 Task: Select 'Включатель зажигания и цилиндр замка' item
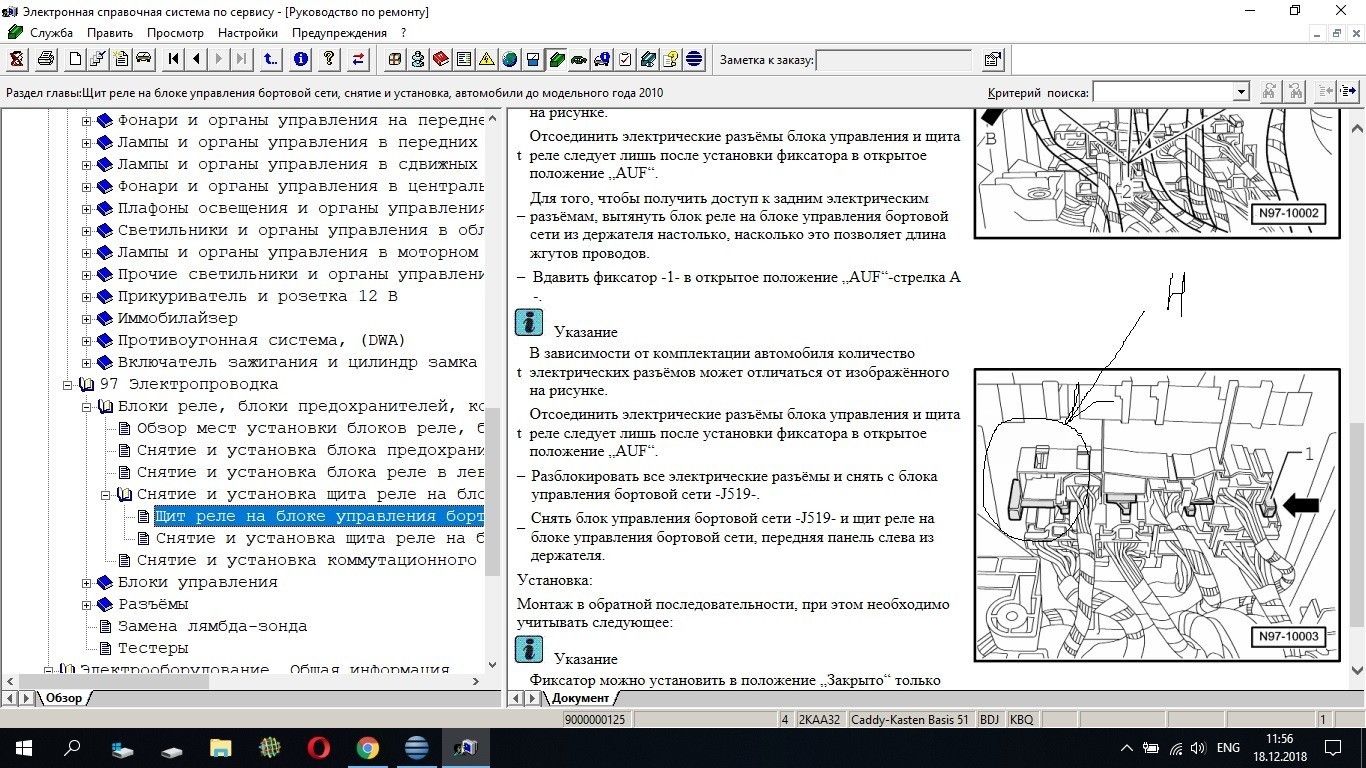[297, 362]
